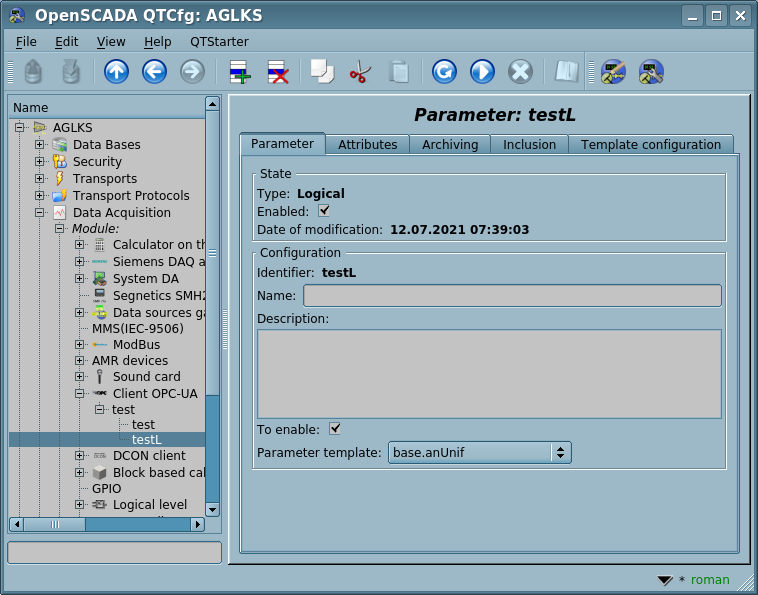Click into the Name input field
This screenshot has height=595, width=758.
(x=512, y=295)
